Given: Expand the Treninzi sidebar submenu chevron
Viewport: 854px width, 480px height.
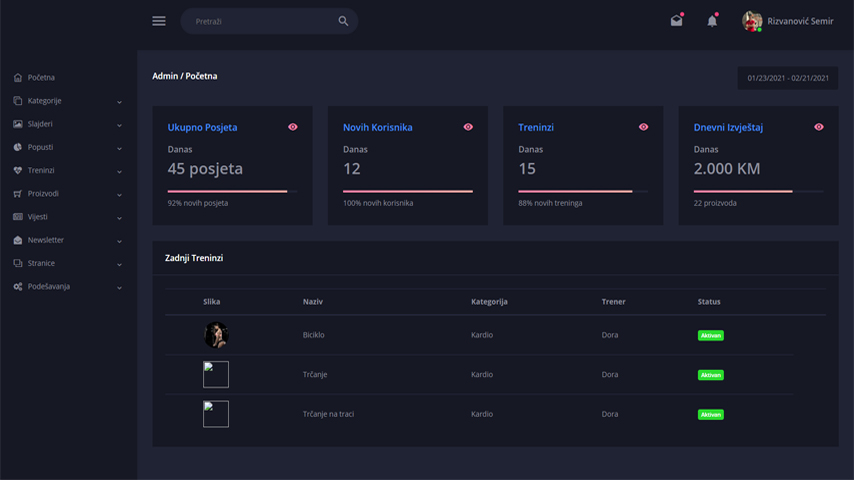Looking at the screenshot, I should [119, 172].
